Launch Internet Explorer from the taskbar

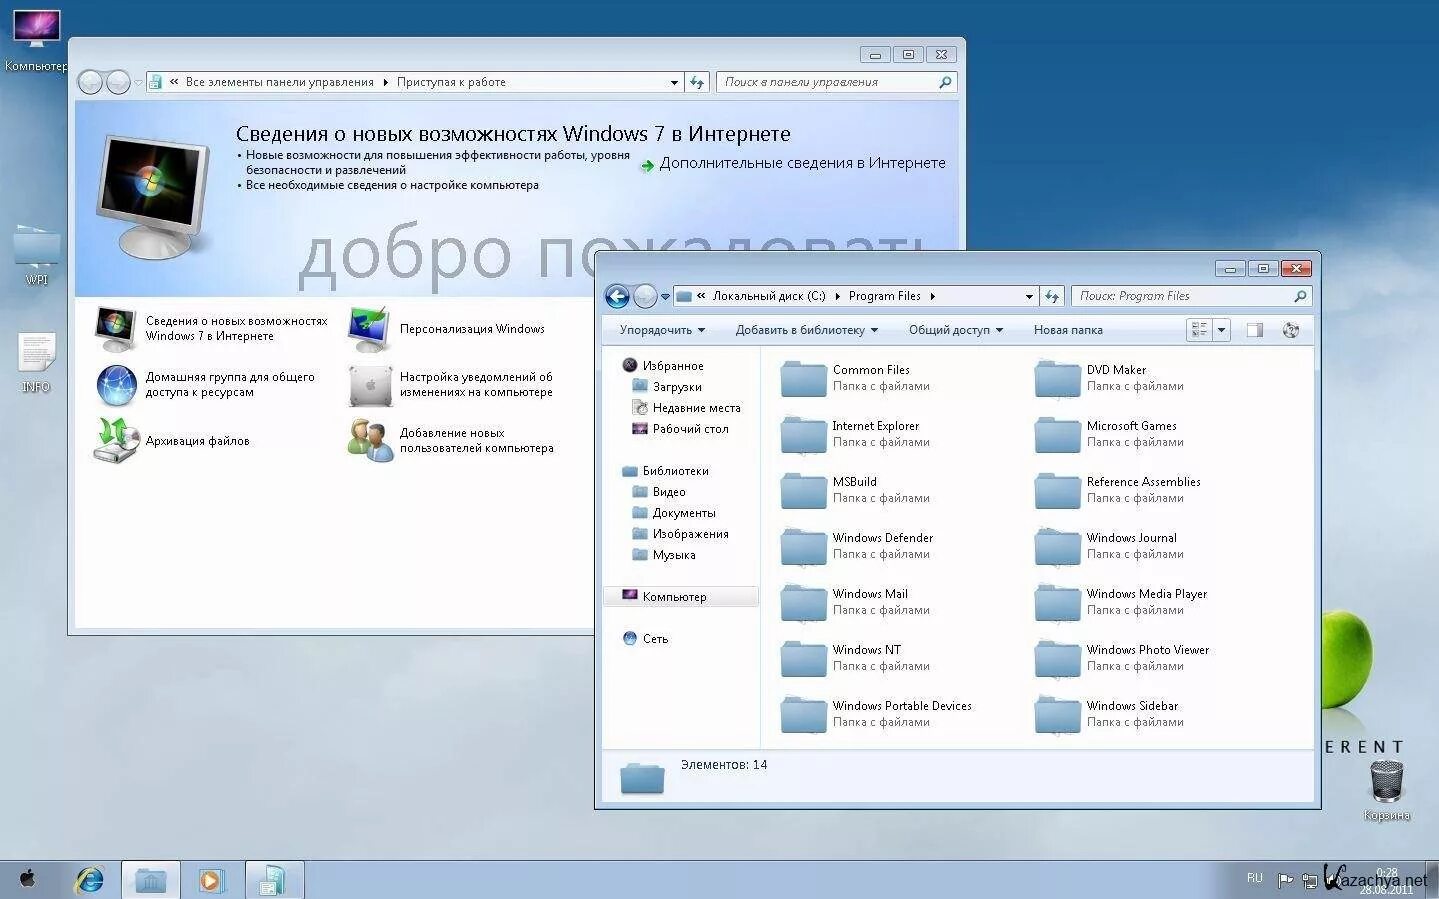90,880
